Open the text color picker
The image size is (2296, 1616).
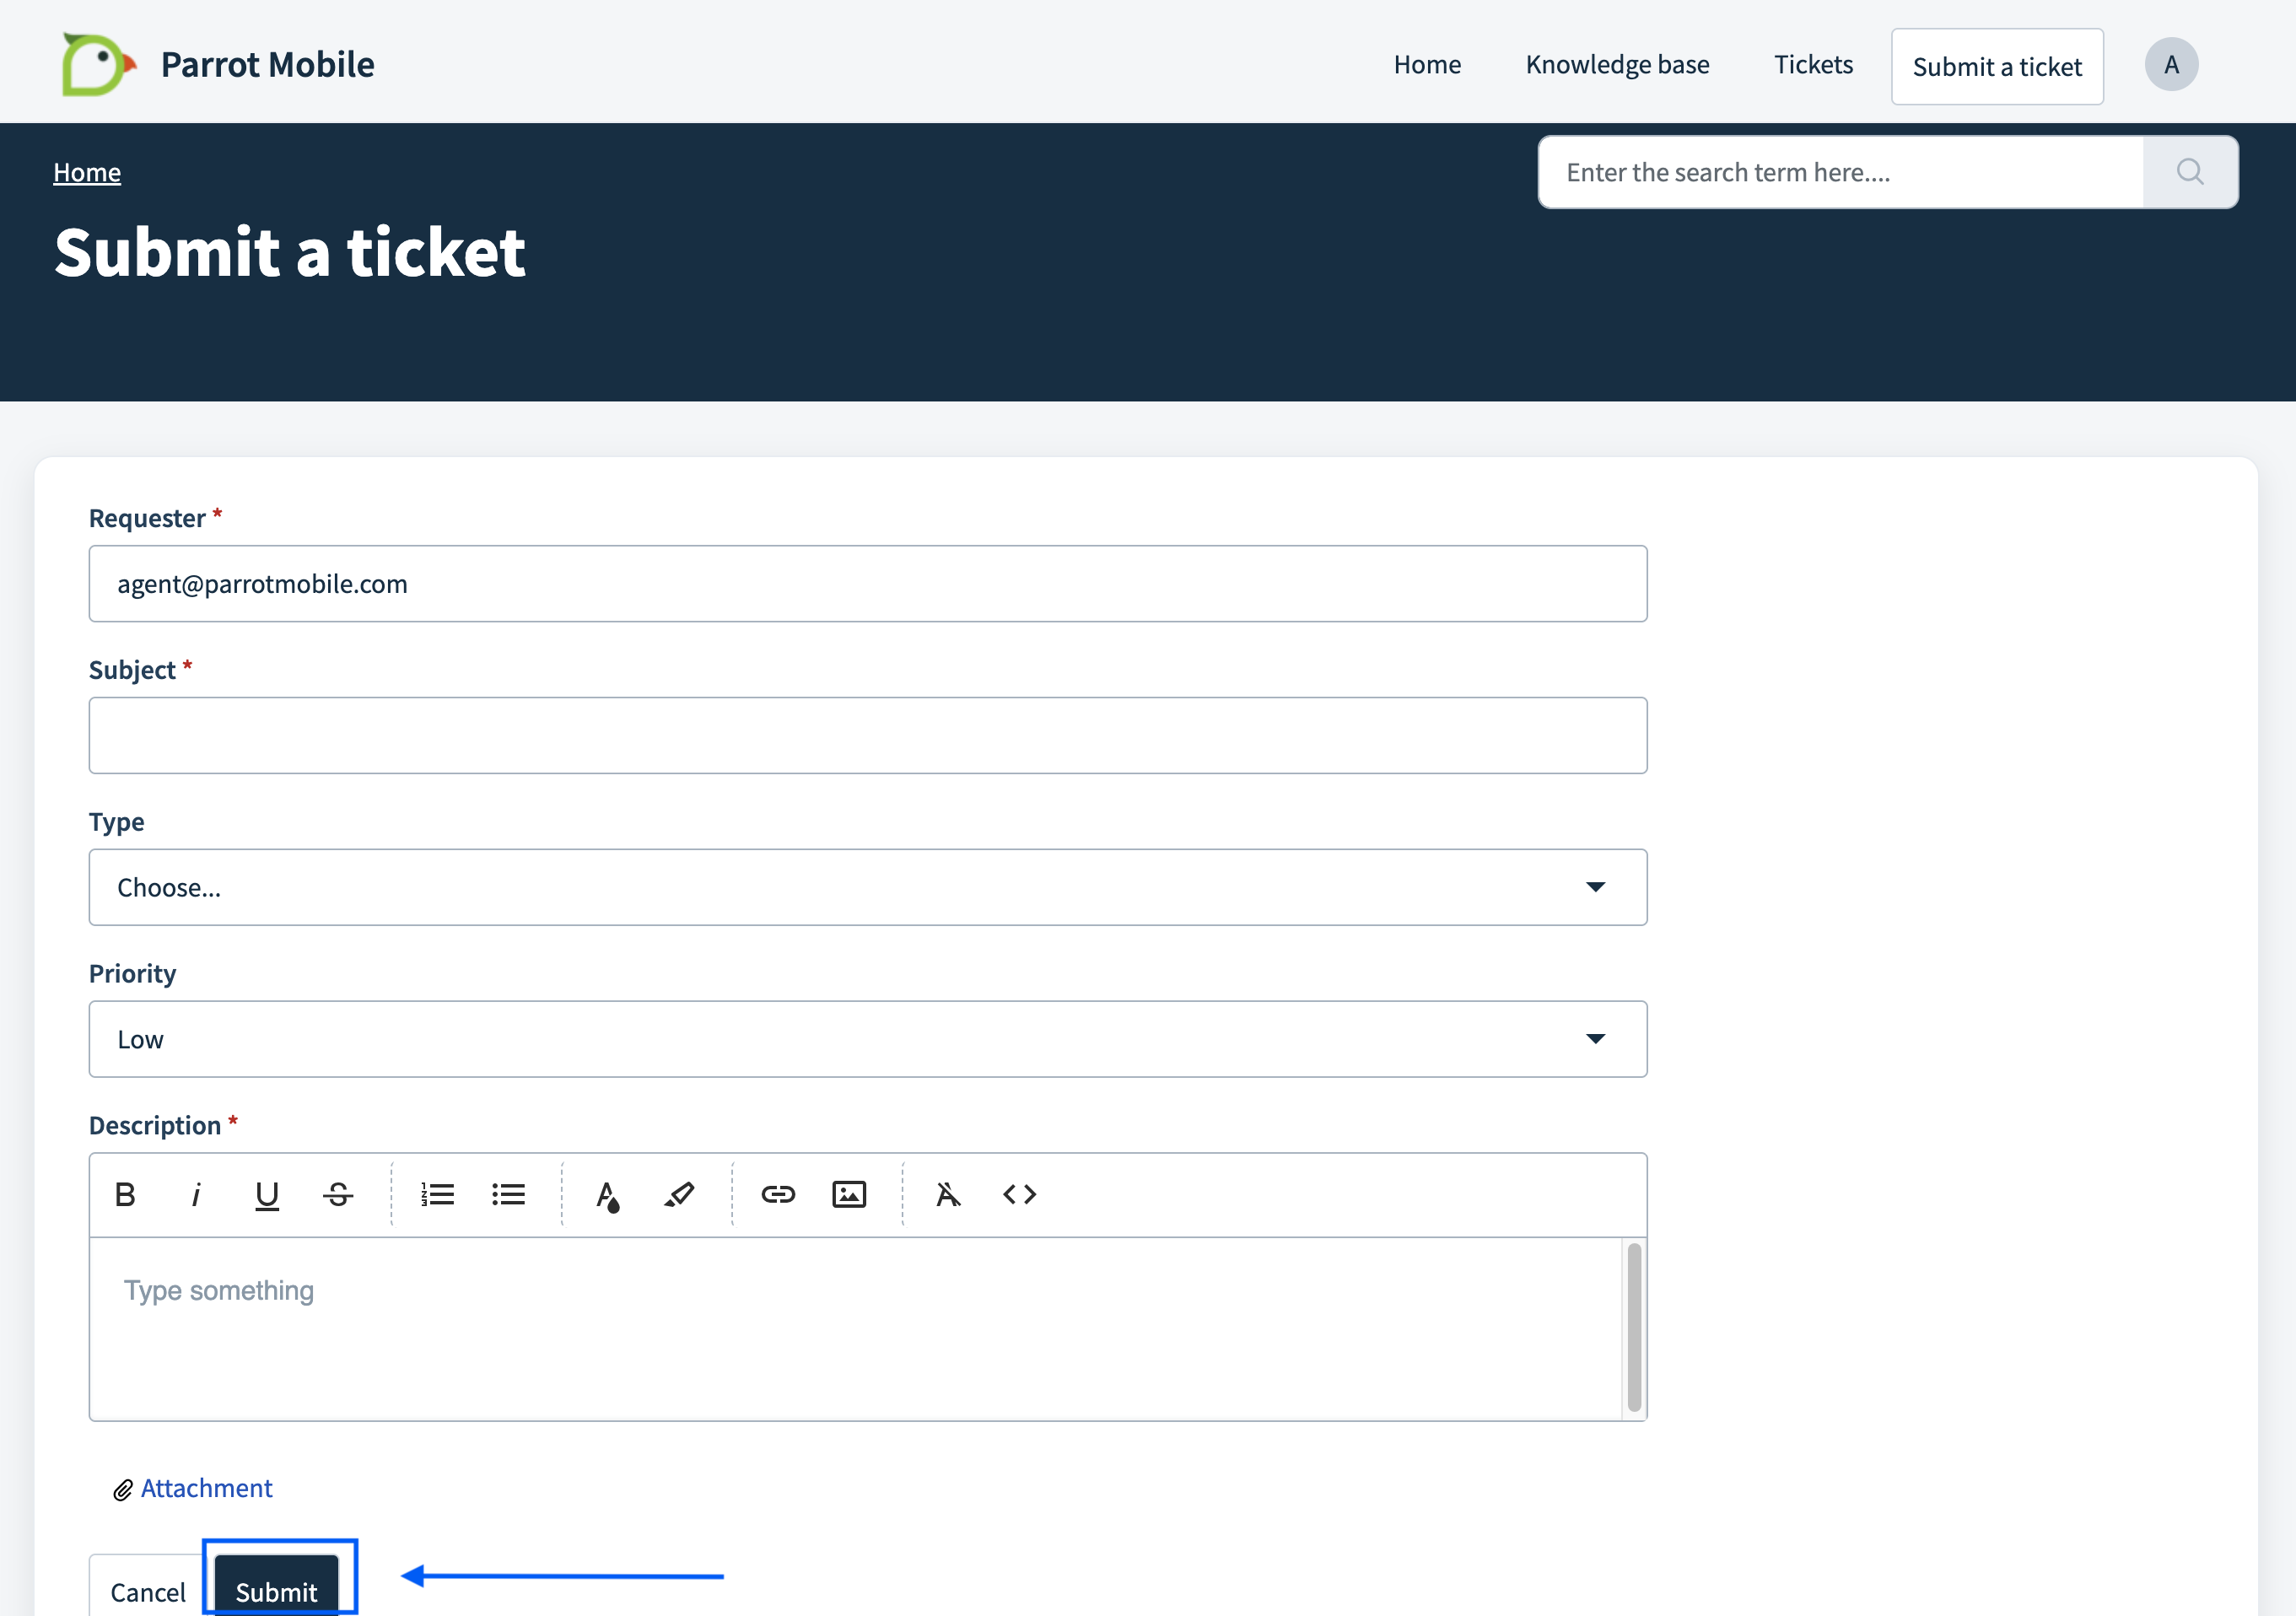click(x=607, y=1194)
